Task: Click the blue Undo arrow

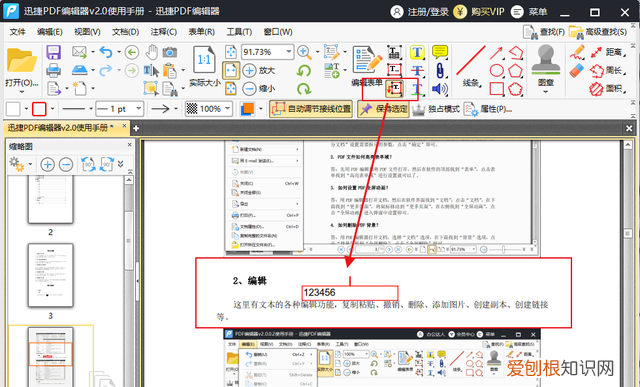Action: pos(106,52)
